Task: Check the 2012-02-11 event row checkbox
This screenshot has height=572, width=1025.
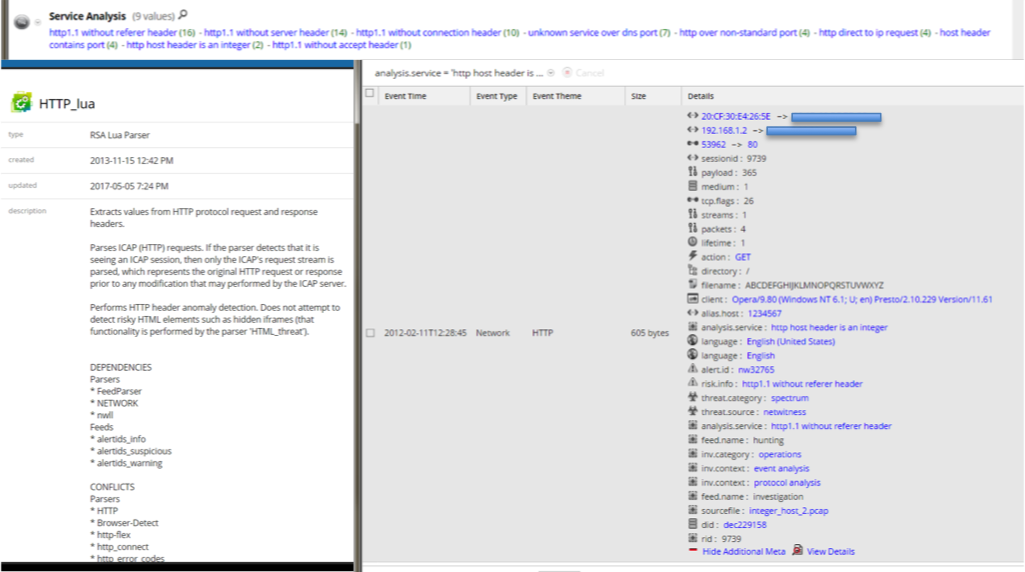Action: click(x=370, y=333)
